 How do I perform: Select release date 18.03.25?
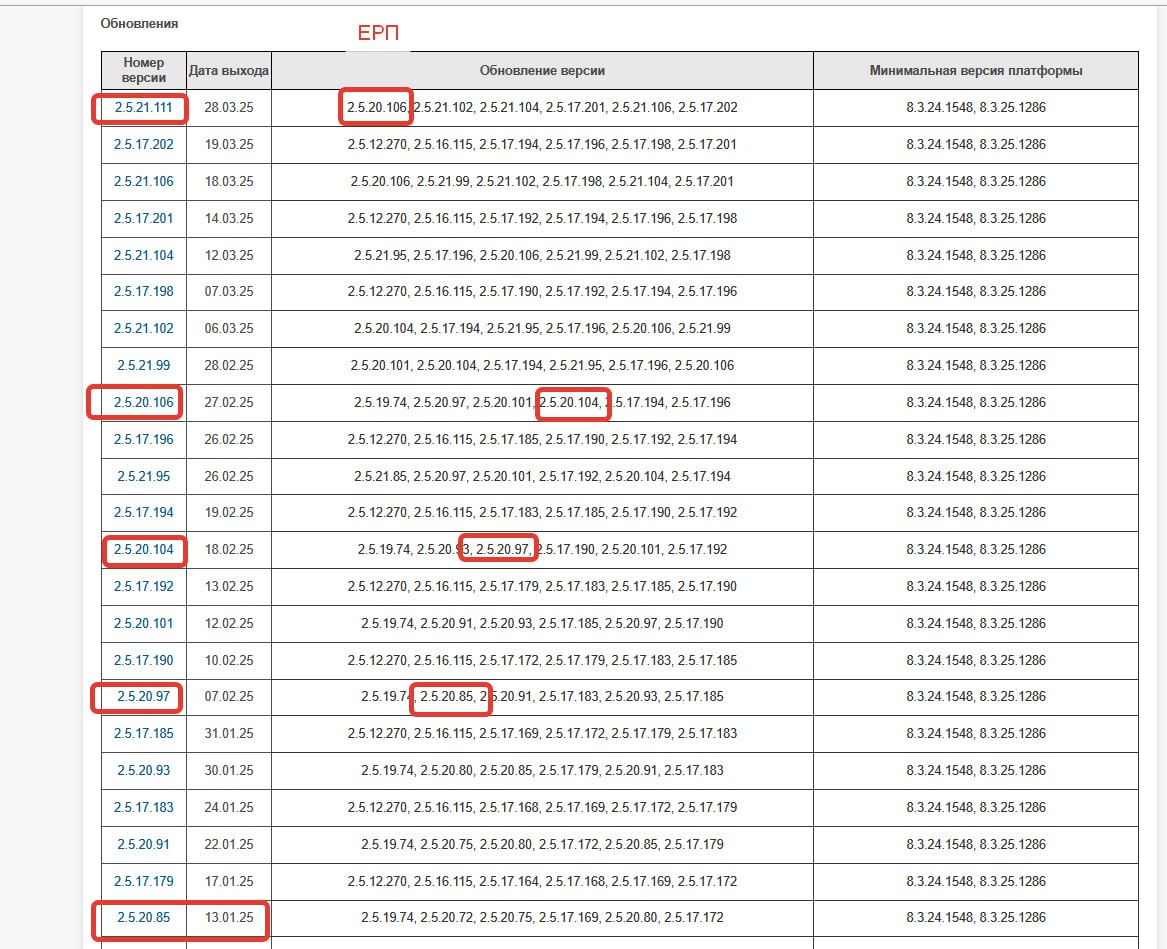point(228,182)
